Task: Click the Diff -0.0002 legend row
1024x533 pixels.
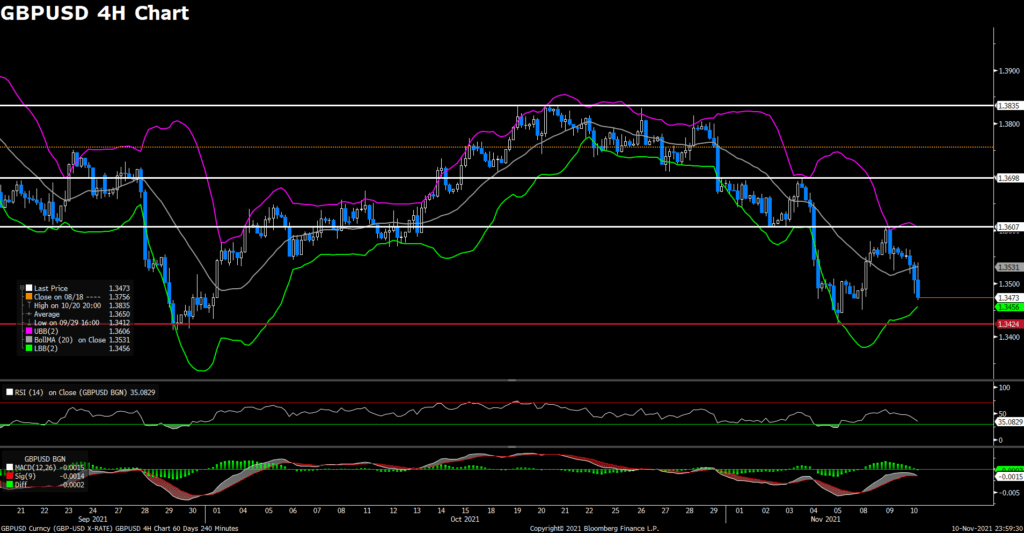Action: pos(45,485)
